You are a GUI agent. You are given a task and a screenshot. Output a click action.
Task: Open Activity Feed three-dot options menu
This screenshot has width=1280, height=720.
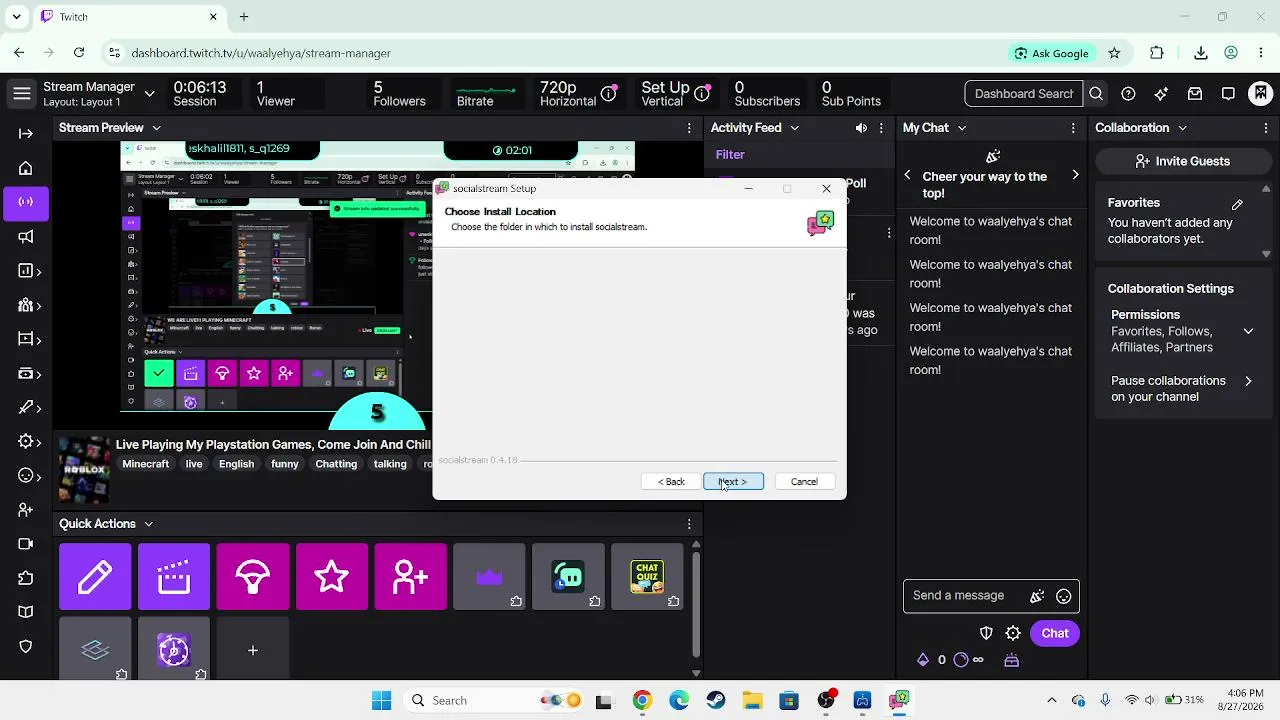(881, 128)
